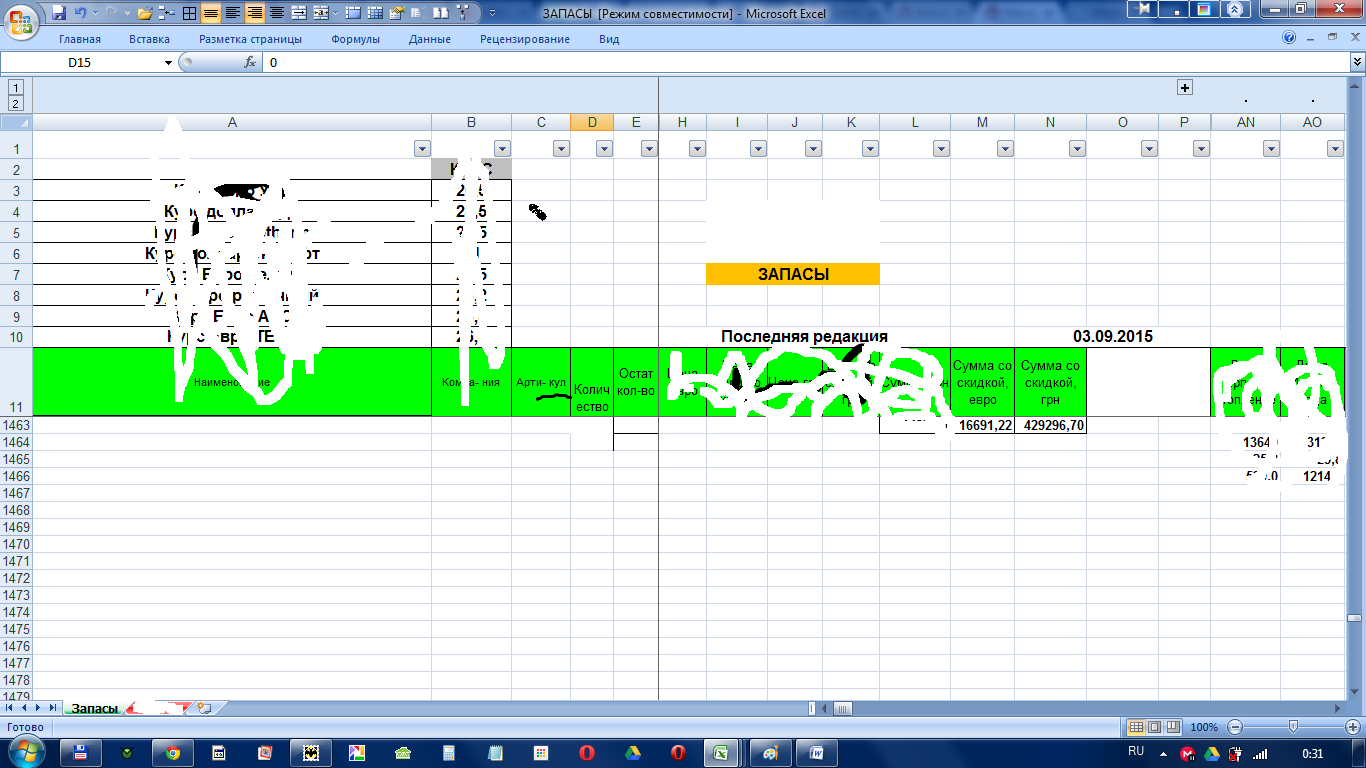Click the table grid icon in Quick Access toolbar
The image size is (1366, 768).
click(373, 13)
